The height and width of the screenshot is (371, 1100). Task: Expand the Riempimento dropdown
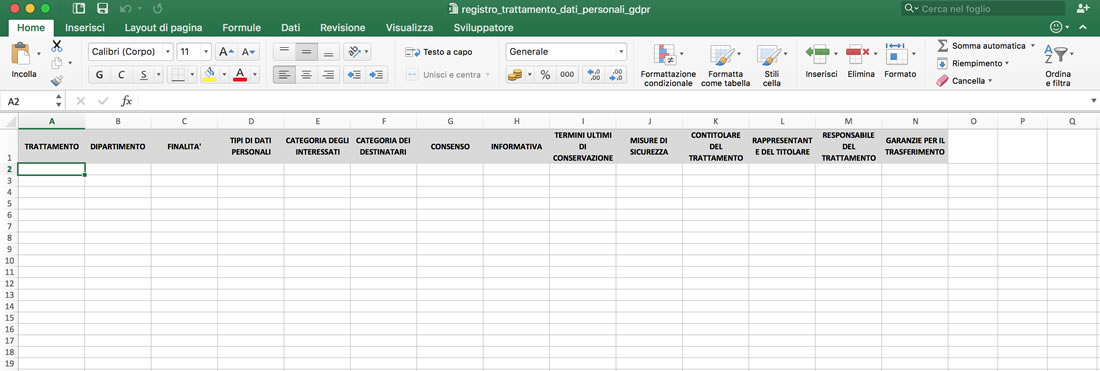[x=1007, y=63]
